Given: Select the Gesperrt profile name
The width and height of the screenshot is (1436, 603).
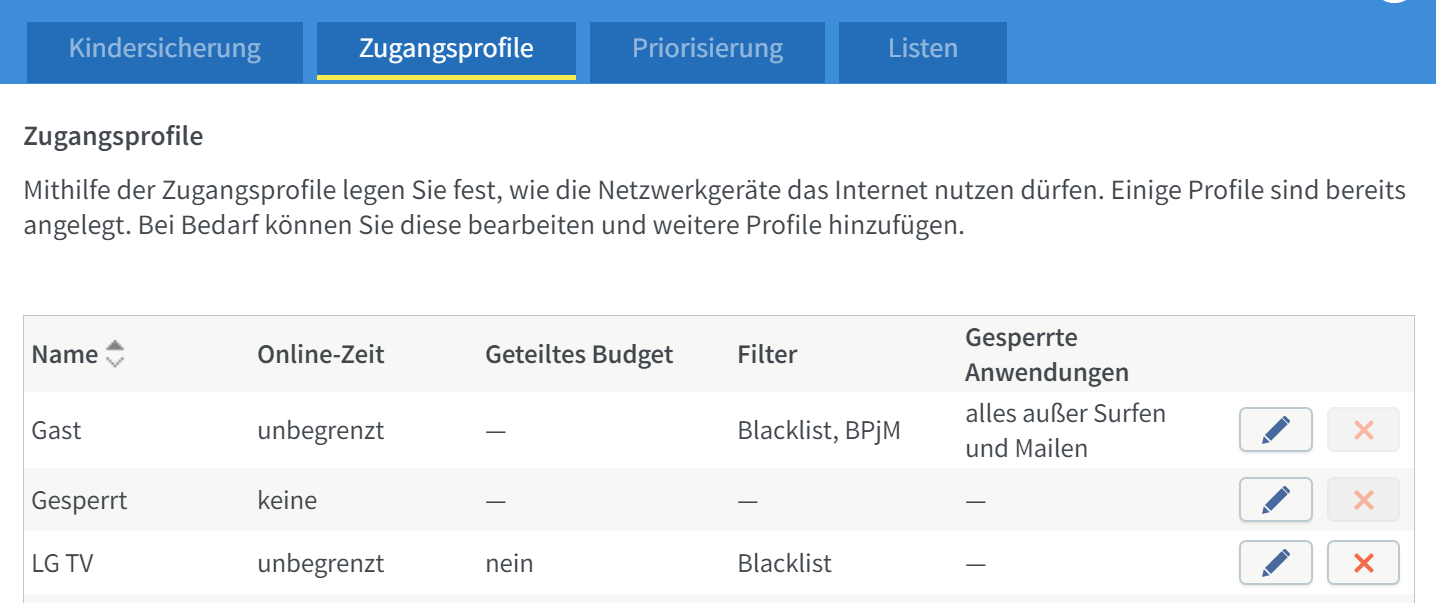Looking at the screenshot, I should tap(79, 500).
